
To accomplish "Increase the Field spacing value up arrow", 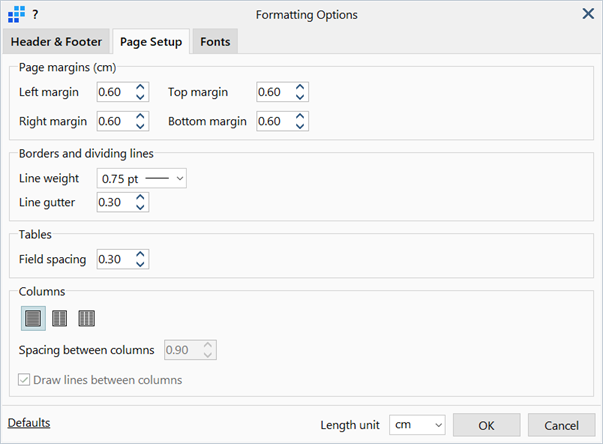I will pyautogui.click(x=140, y=254).
